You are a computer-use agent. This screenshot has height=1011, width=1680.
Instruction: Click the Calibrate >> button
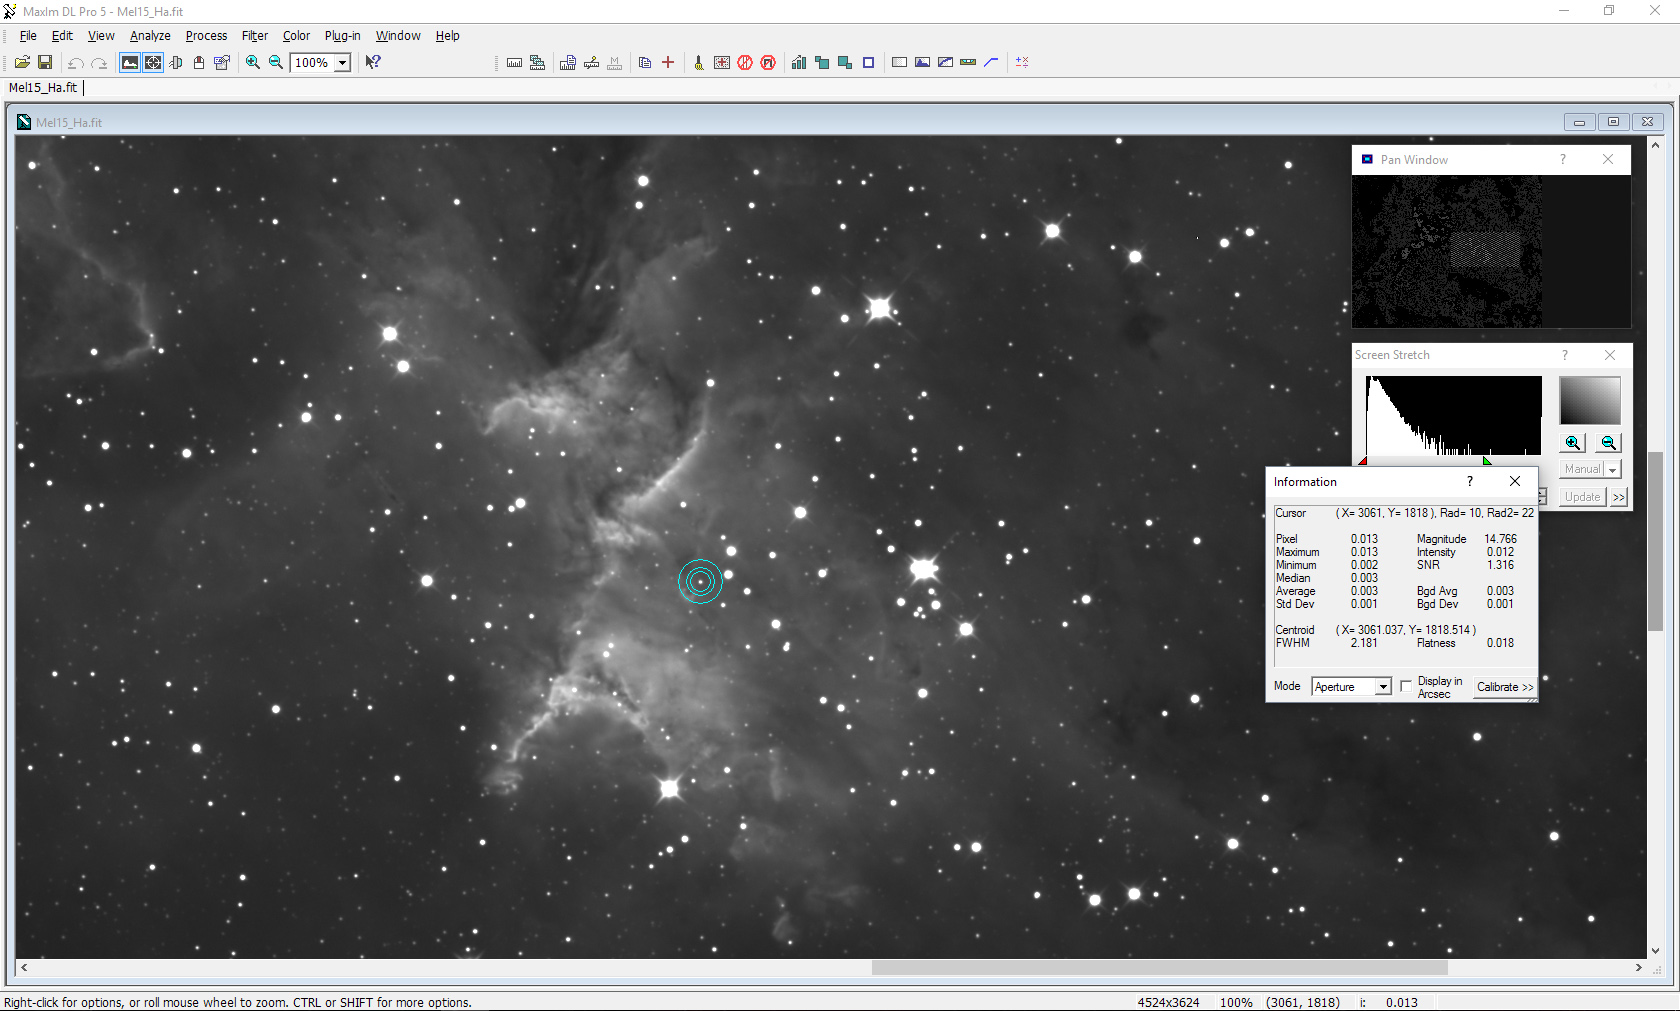pyautogui.click(x=1504, y=687)
